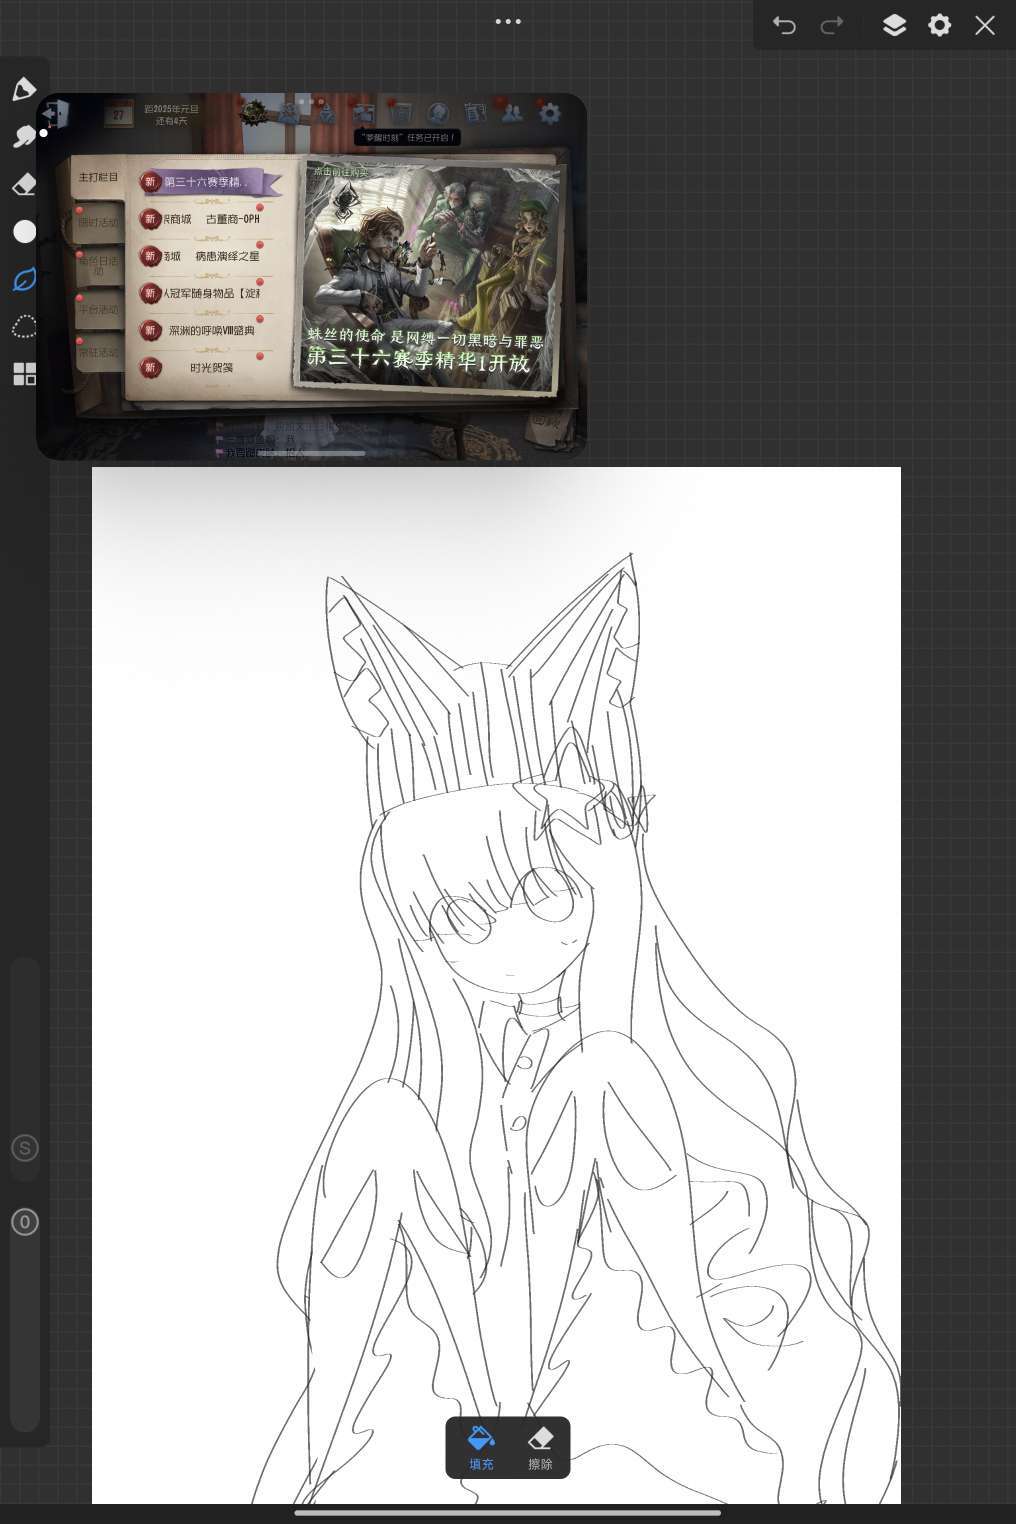Screen dimensions: 1016x1524
Task: Select the dotted lasso selection tool
Action: 24,327
